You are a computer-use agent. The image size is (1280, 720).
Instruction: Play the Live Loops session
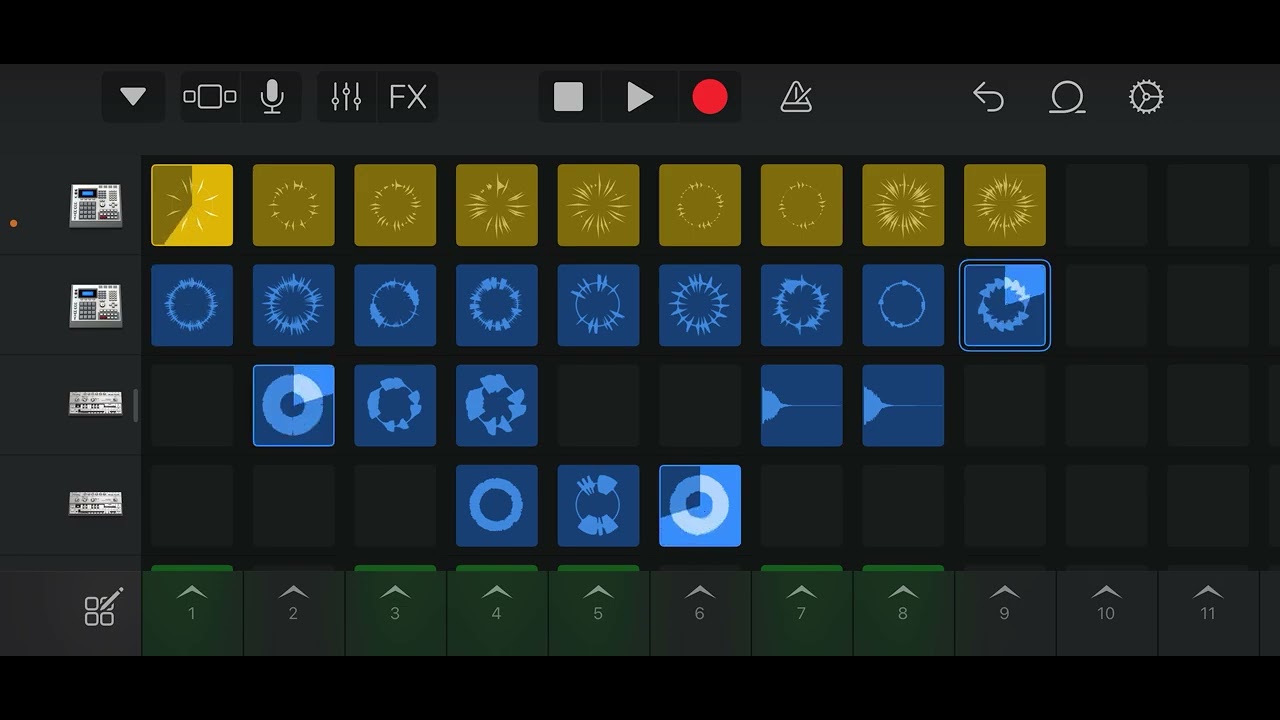pyautogui.click(x=640, y=97)
